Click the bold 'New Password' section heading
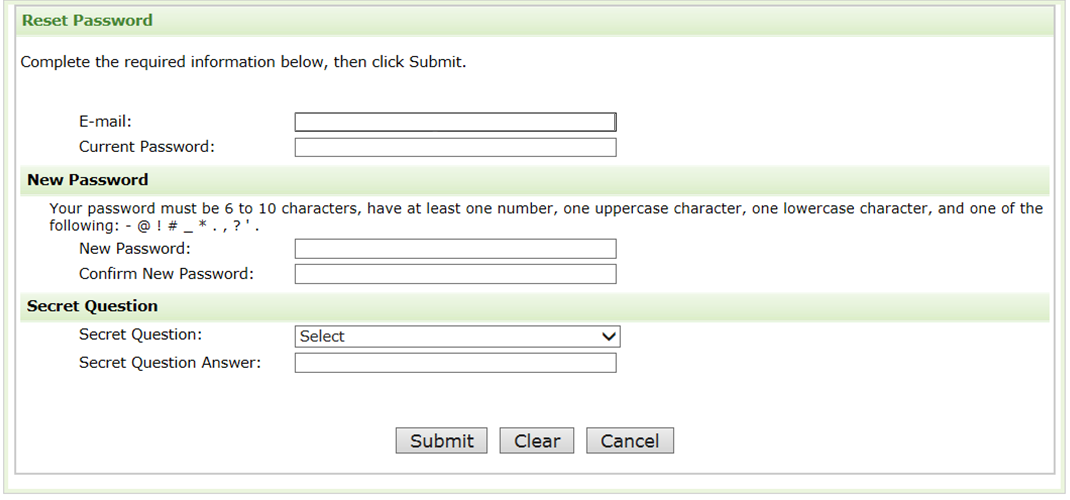1070x500 pixels. (88, 180)
